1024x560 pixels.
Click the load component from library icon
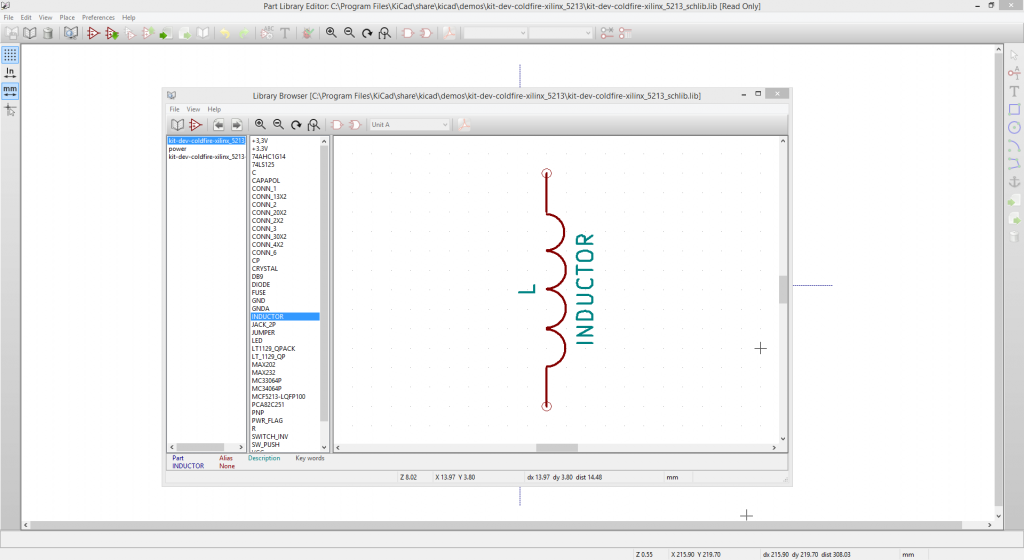(112, 33)
